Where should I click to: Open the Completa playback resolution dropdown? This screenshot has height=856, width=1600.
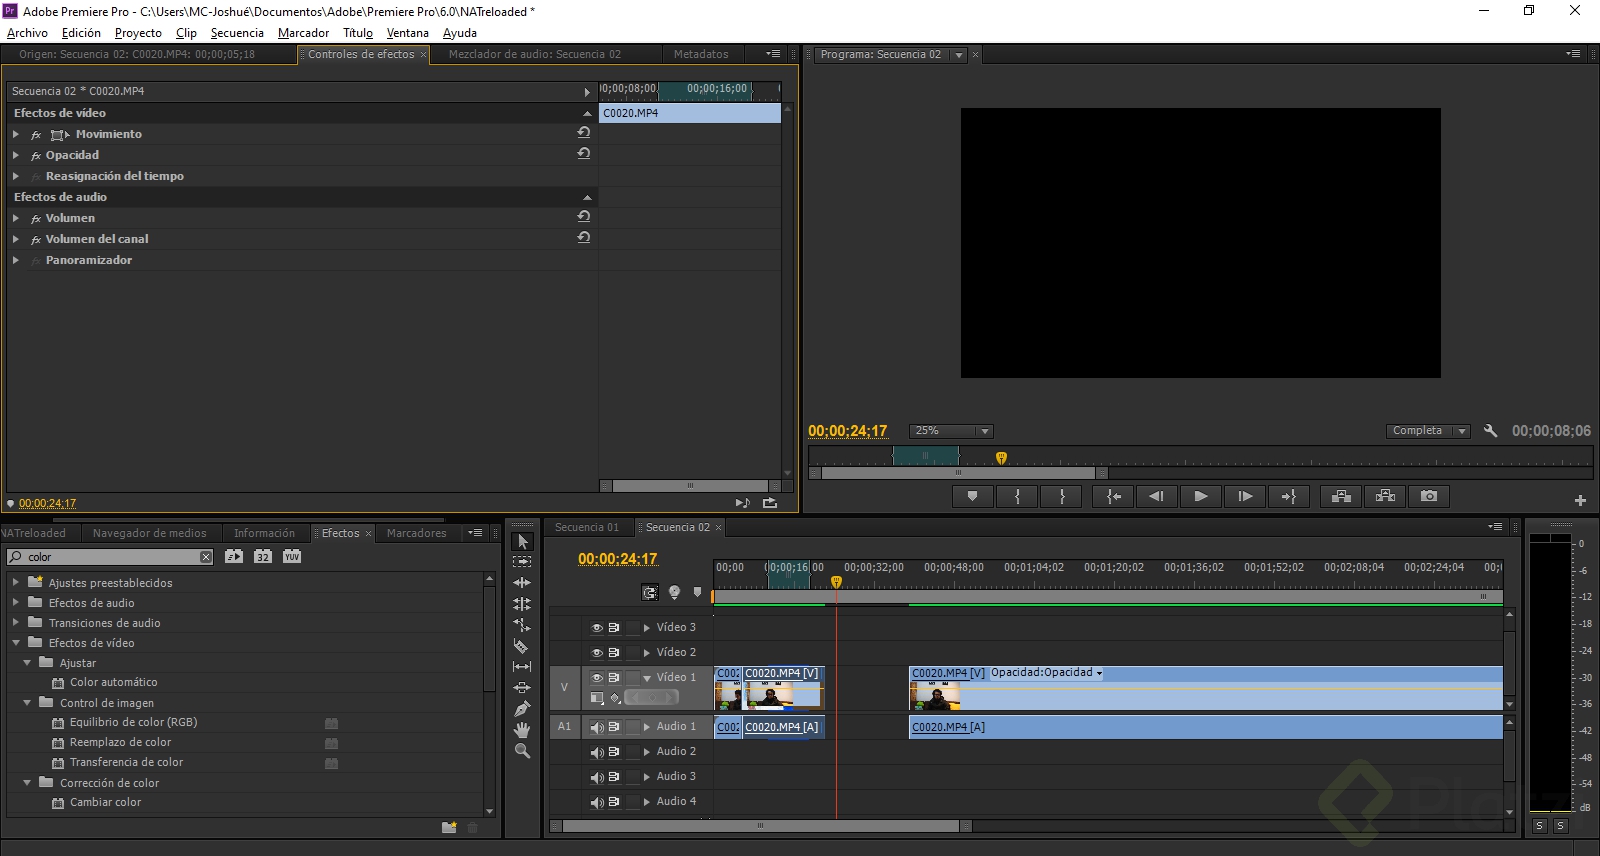[x=1461, y=431]
